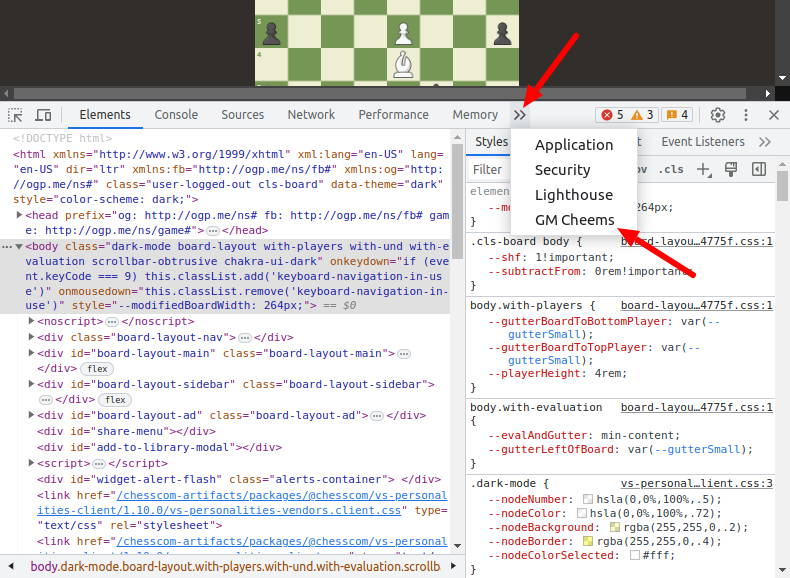
Task: Expand the noscript element
Action: pos(31,321)
